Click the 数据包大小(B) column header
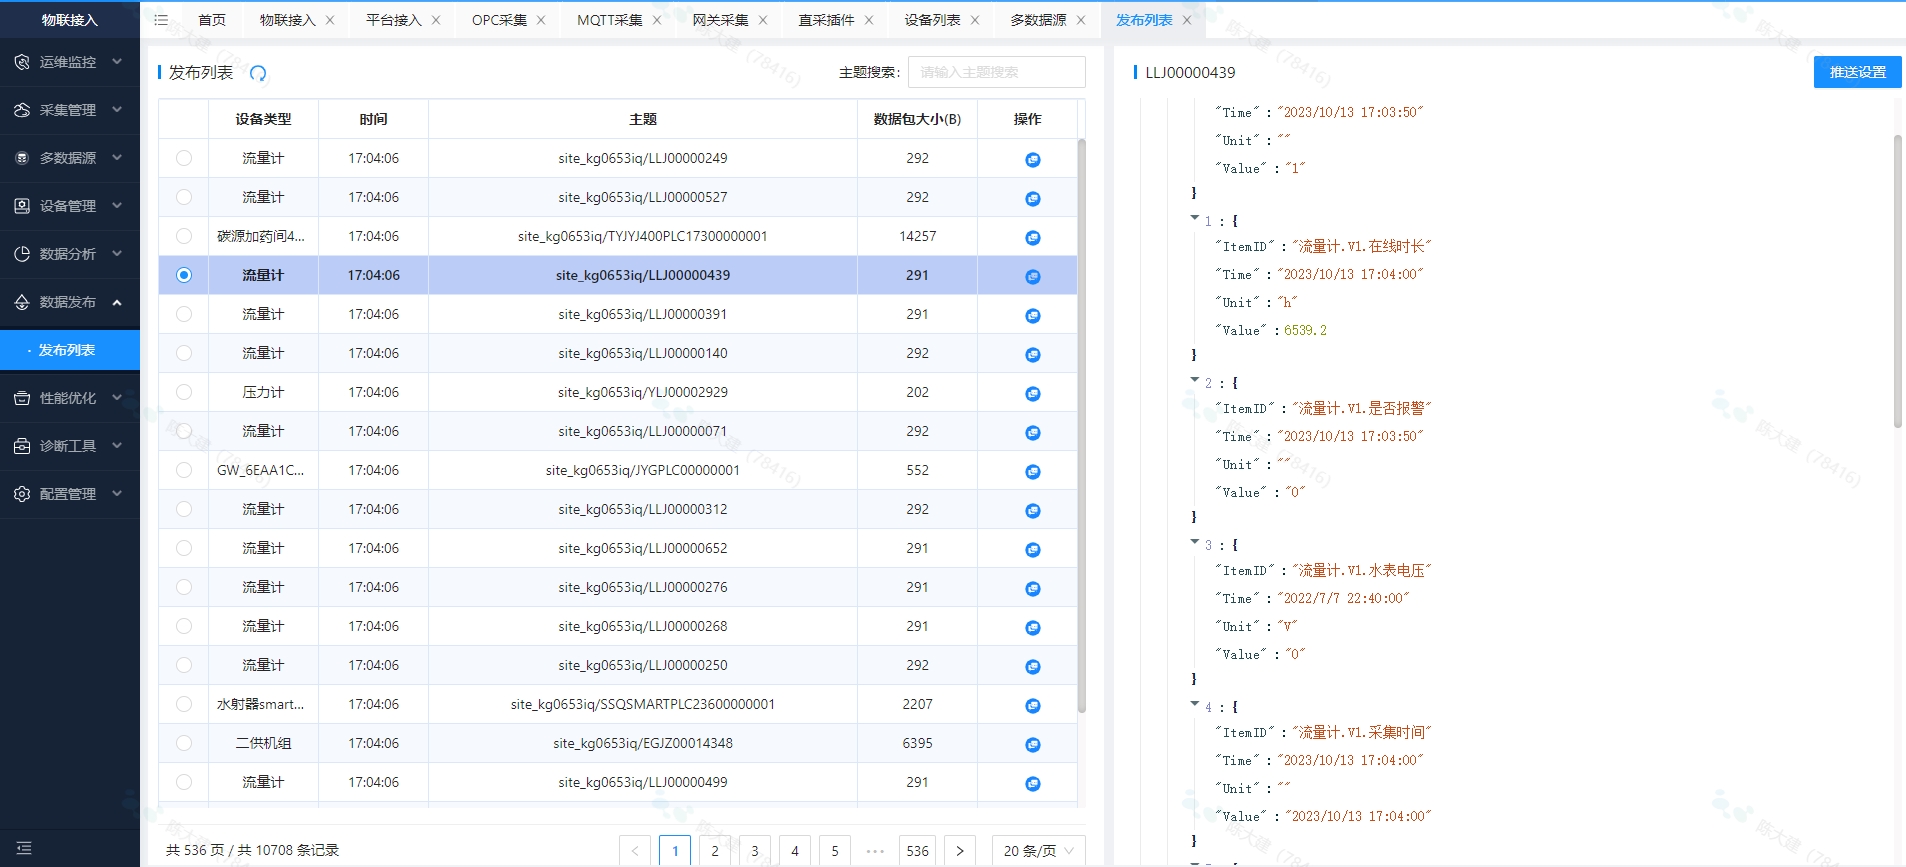This screenshot has width=1906, height=867. pyautogui.click(x=917, y=119)
